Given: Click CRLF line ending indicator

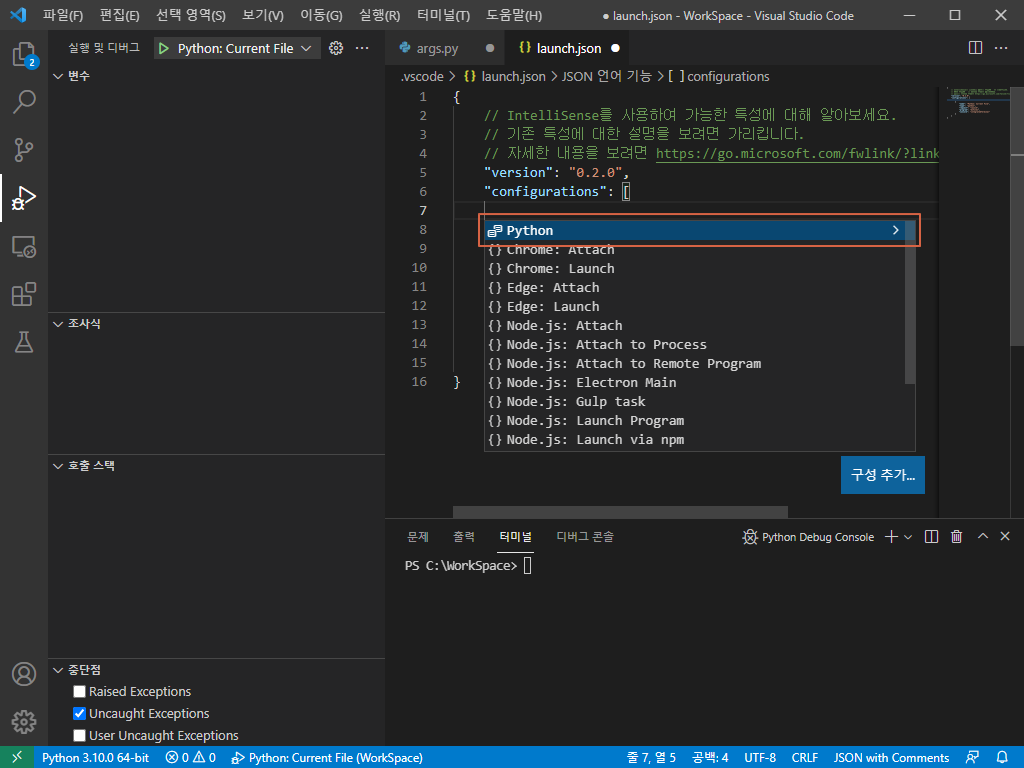Looking at the screenshot, I should click(805, 758).
